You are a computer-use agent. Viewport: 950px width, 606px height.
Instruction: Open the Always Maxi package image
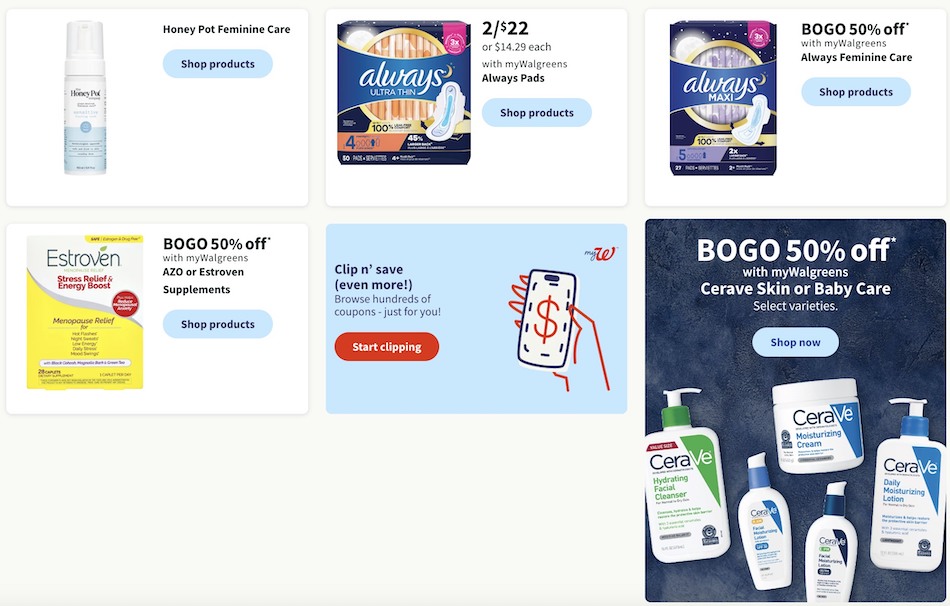coord(723,98)
